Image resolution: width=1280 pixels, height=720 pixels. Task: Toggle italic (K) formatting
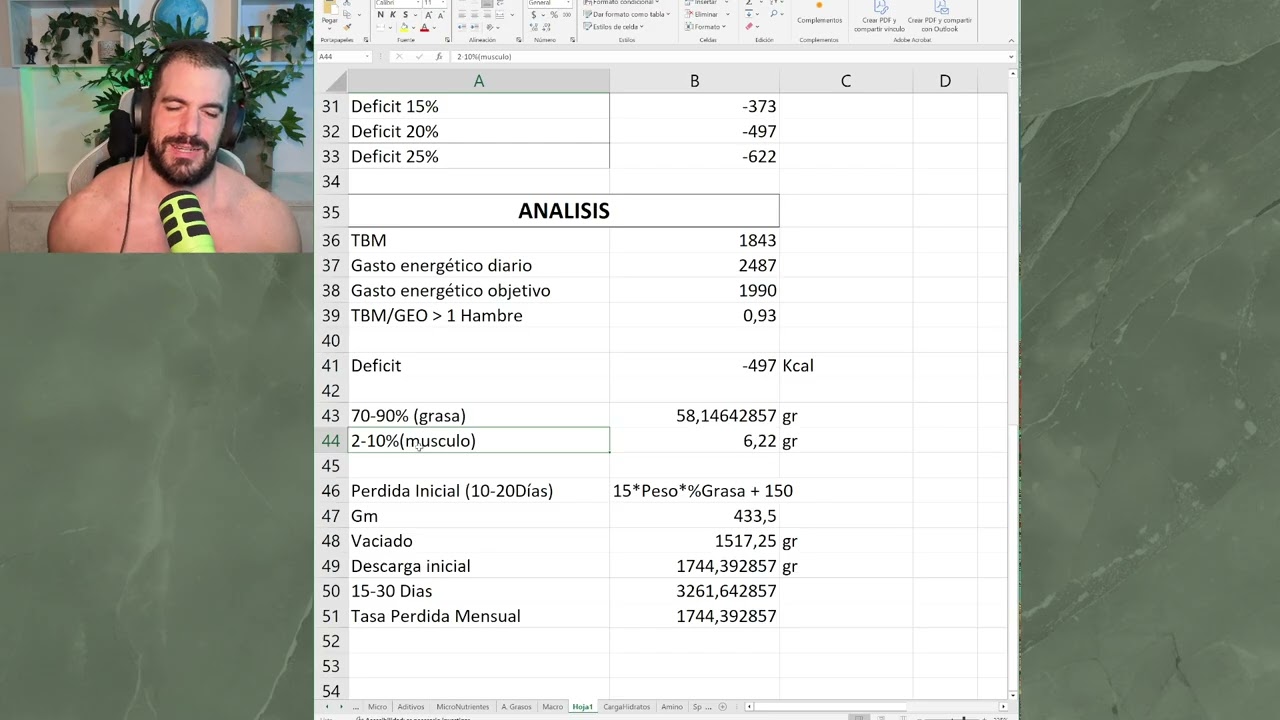(x=393, y=15)
